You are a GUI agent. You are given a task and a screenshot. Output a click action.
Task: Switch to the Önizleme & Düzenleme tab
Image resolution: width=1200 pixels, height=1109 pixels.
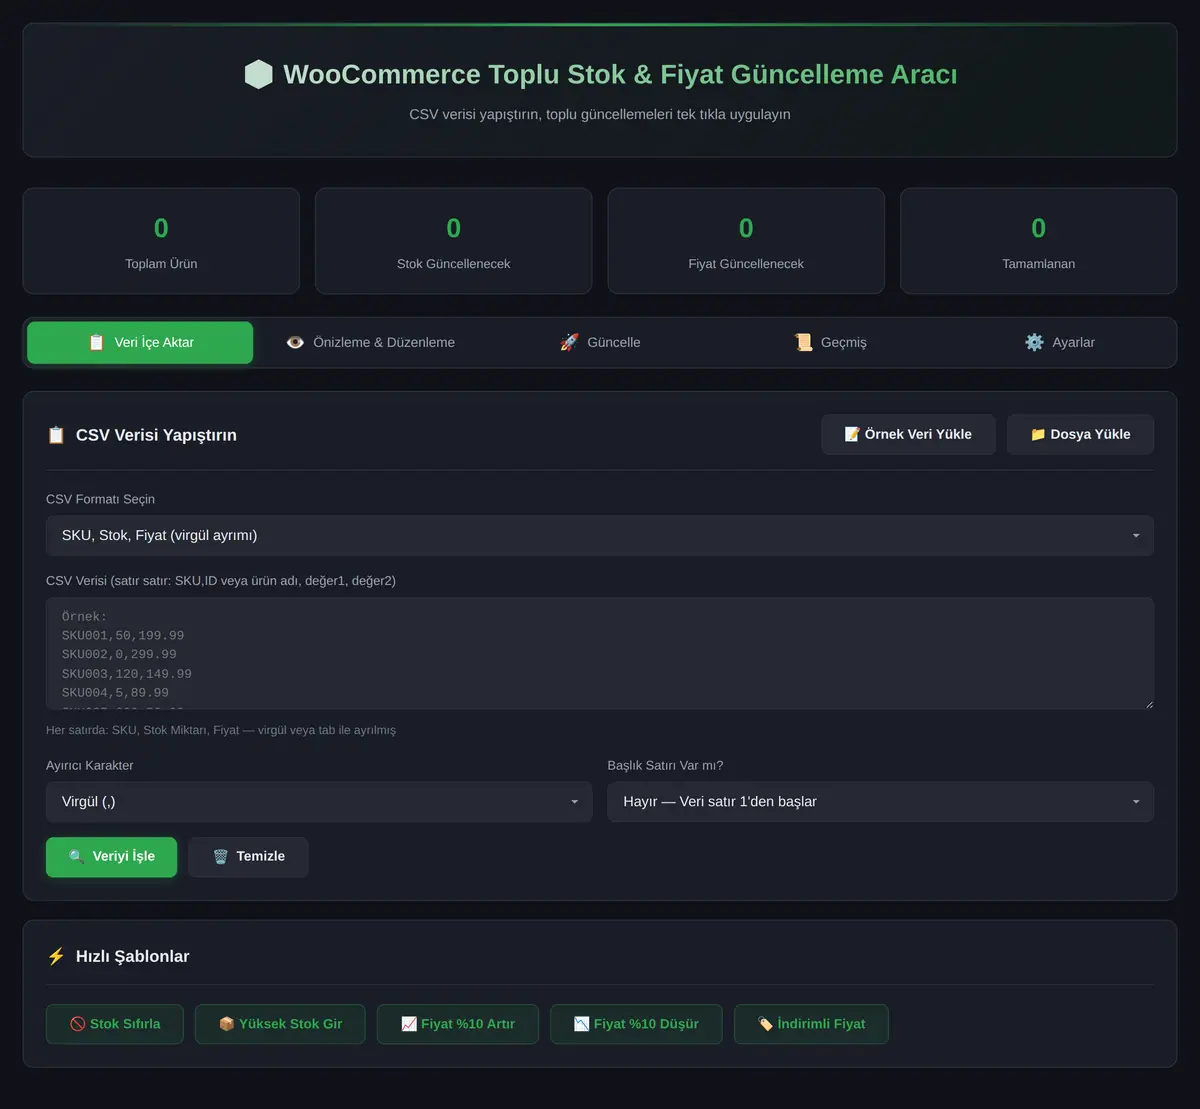click(x=370, y=342)
